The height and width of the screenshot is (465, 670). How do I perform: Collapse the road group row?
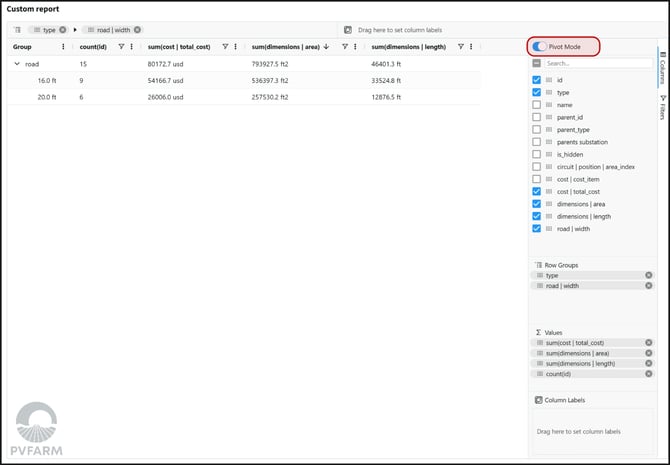tap(16, 64)
